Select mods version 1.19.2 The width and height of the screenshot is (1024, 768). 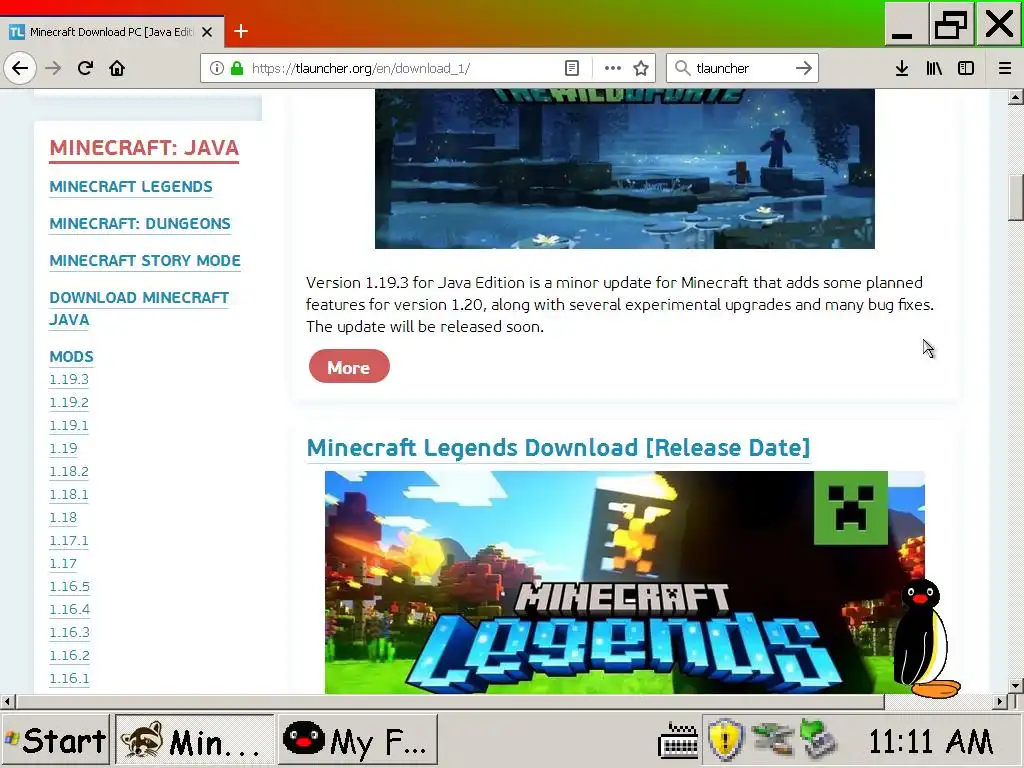pyautogui.click(x=69, y=402)
